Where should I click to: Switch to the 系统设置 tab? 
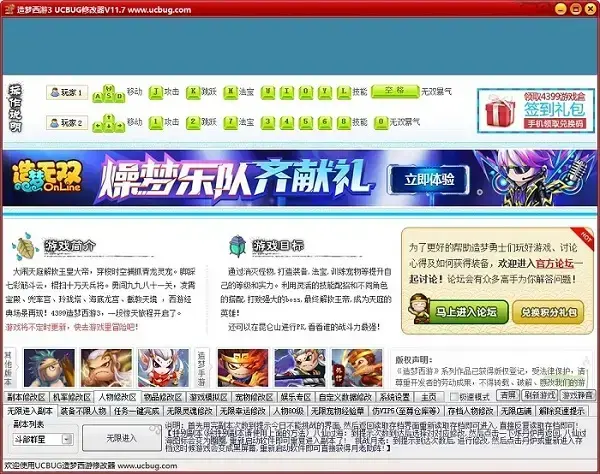(394, 397)
